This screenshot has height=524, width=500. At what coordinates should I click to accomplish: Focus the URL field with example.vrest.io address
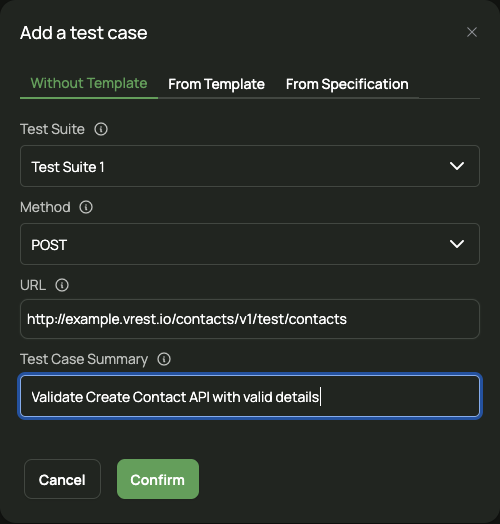250,319
